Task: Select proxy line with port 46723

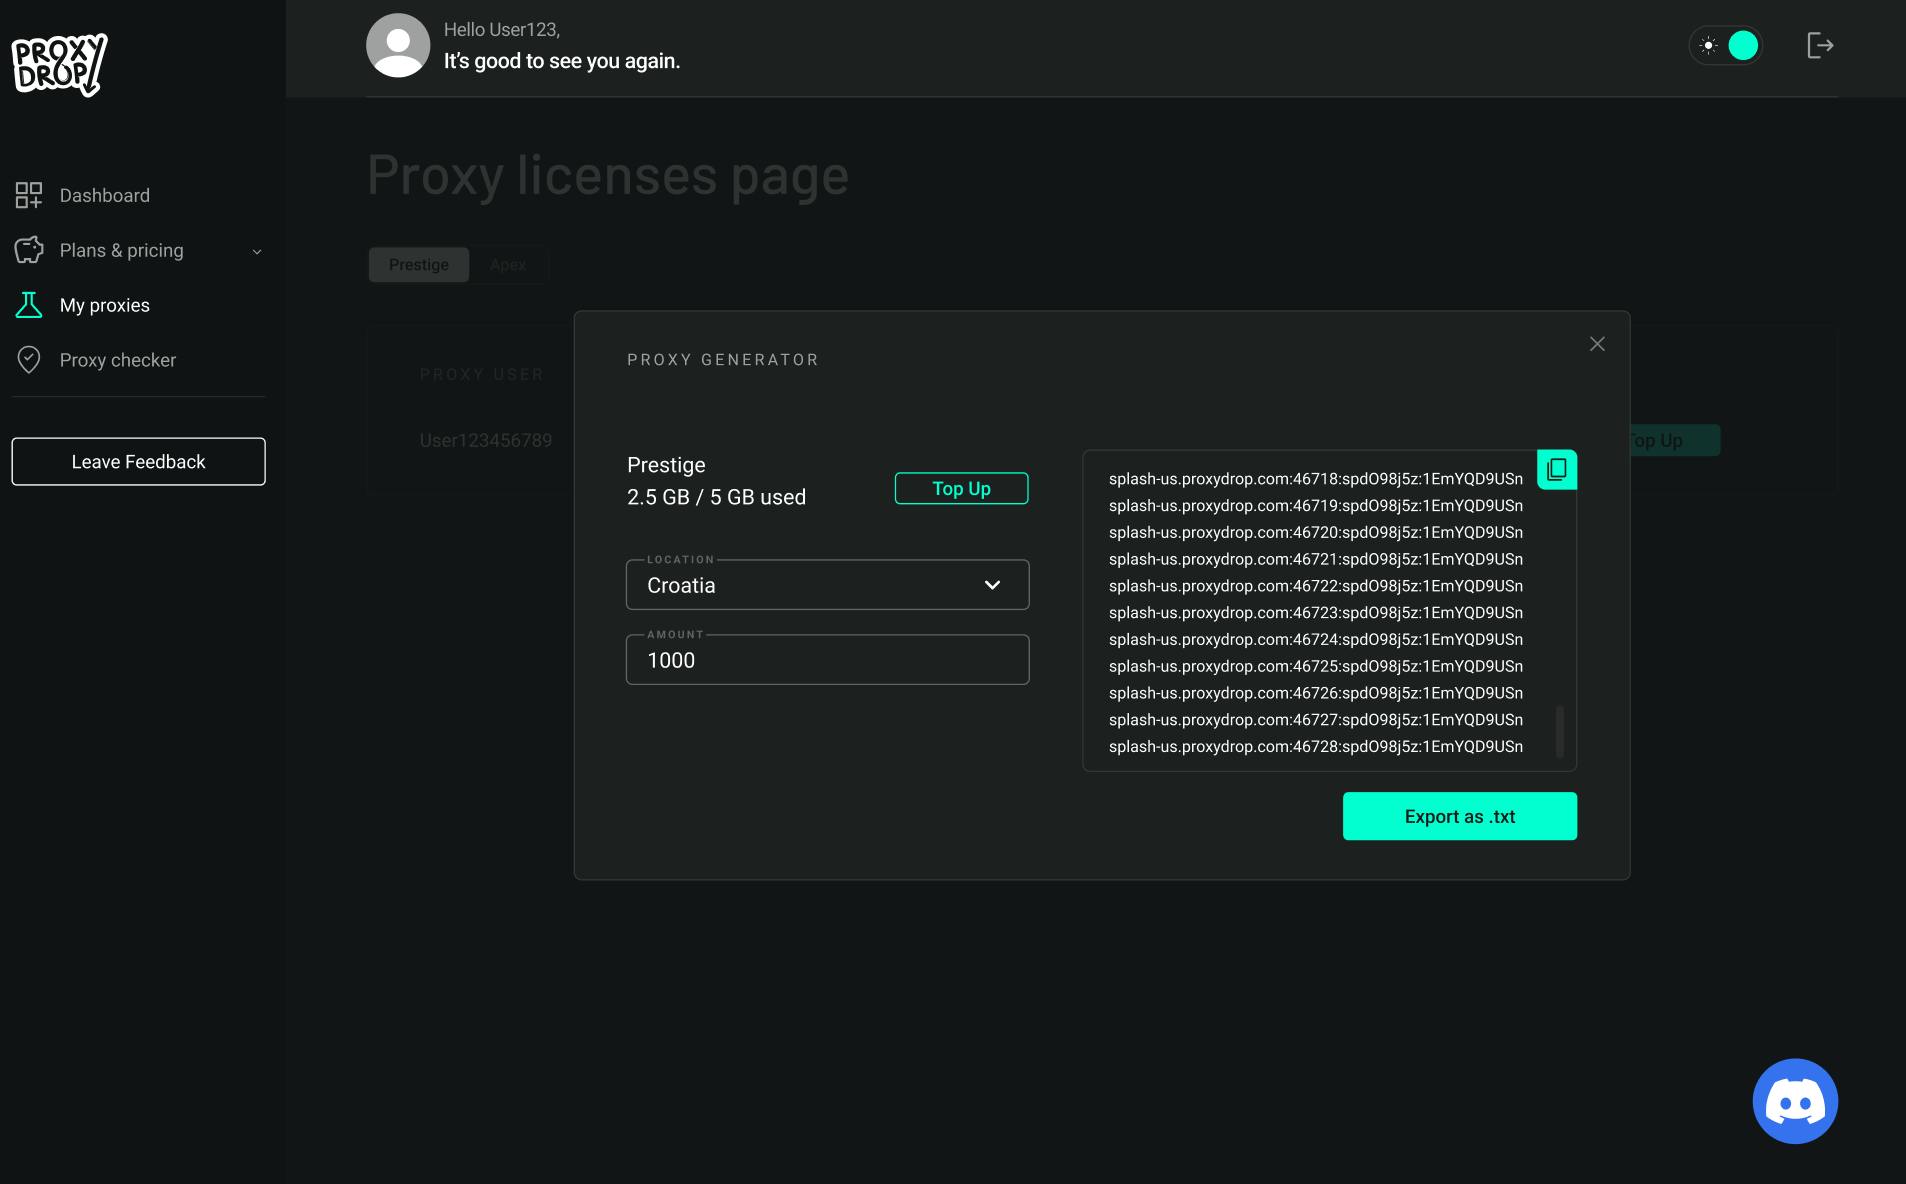Action: point(1316,612)
